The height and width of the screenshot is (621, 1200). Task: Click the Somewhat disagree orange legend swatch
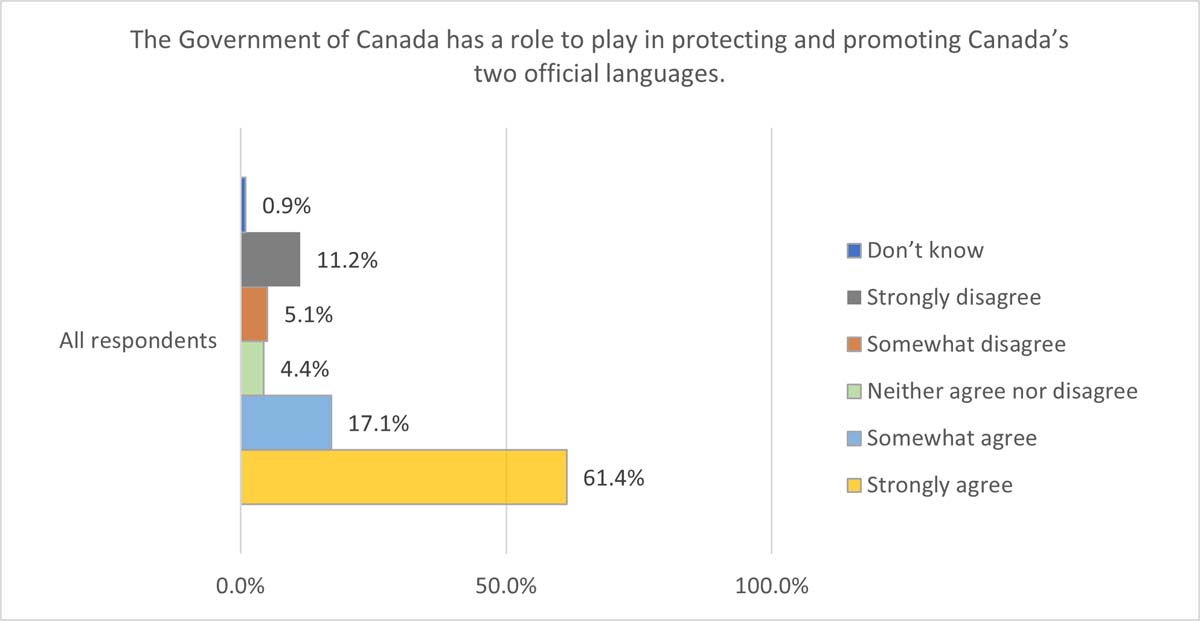(x=854, y=344)
